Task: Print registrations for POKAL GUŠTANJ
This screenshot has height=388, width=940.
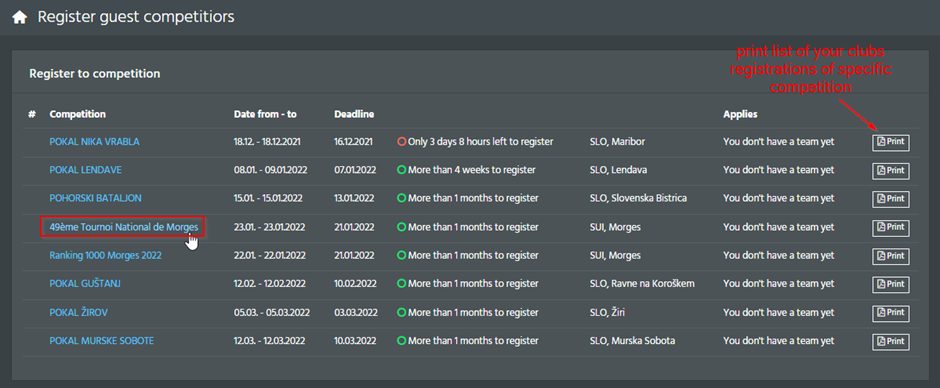Action: point(891,284)
